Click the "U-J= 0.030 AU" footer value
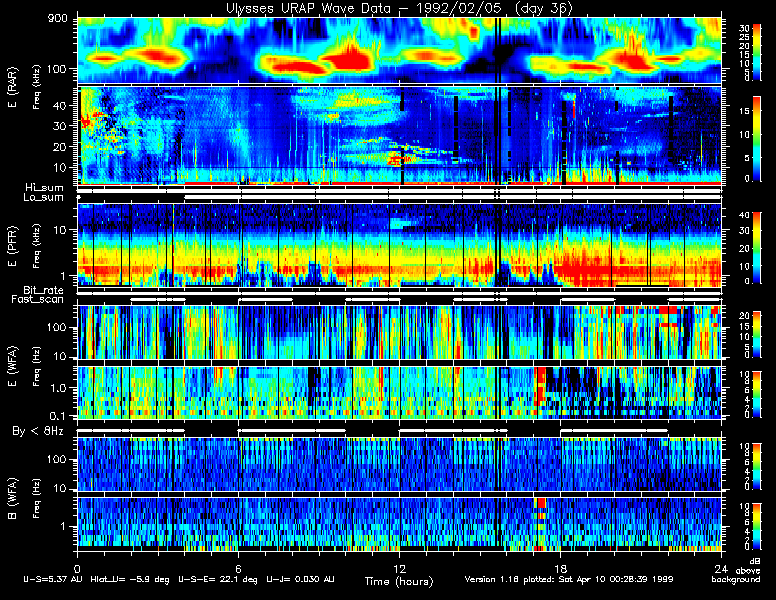 (300, 579)
